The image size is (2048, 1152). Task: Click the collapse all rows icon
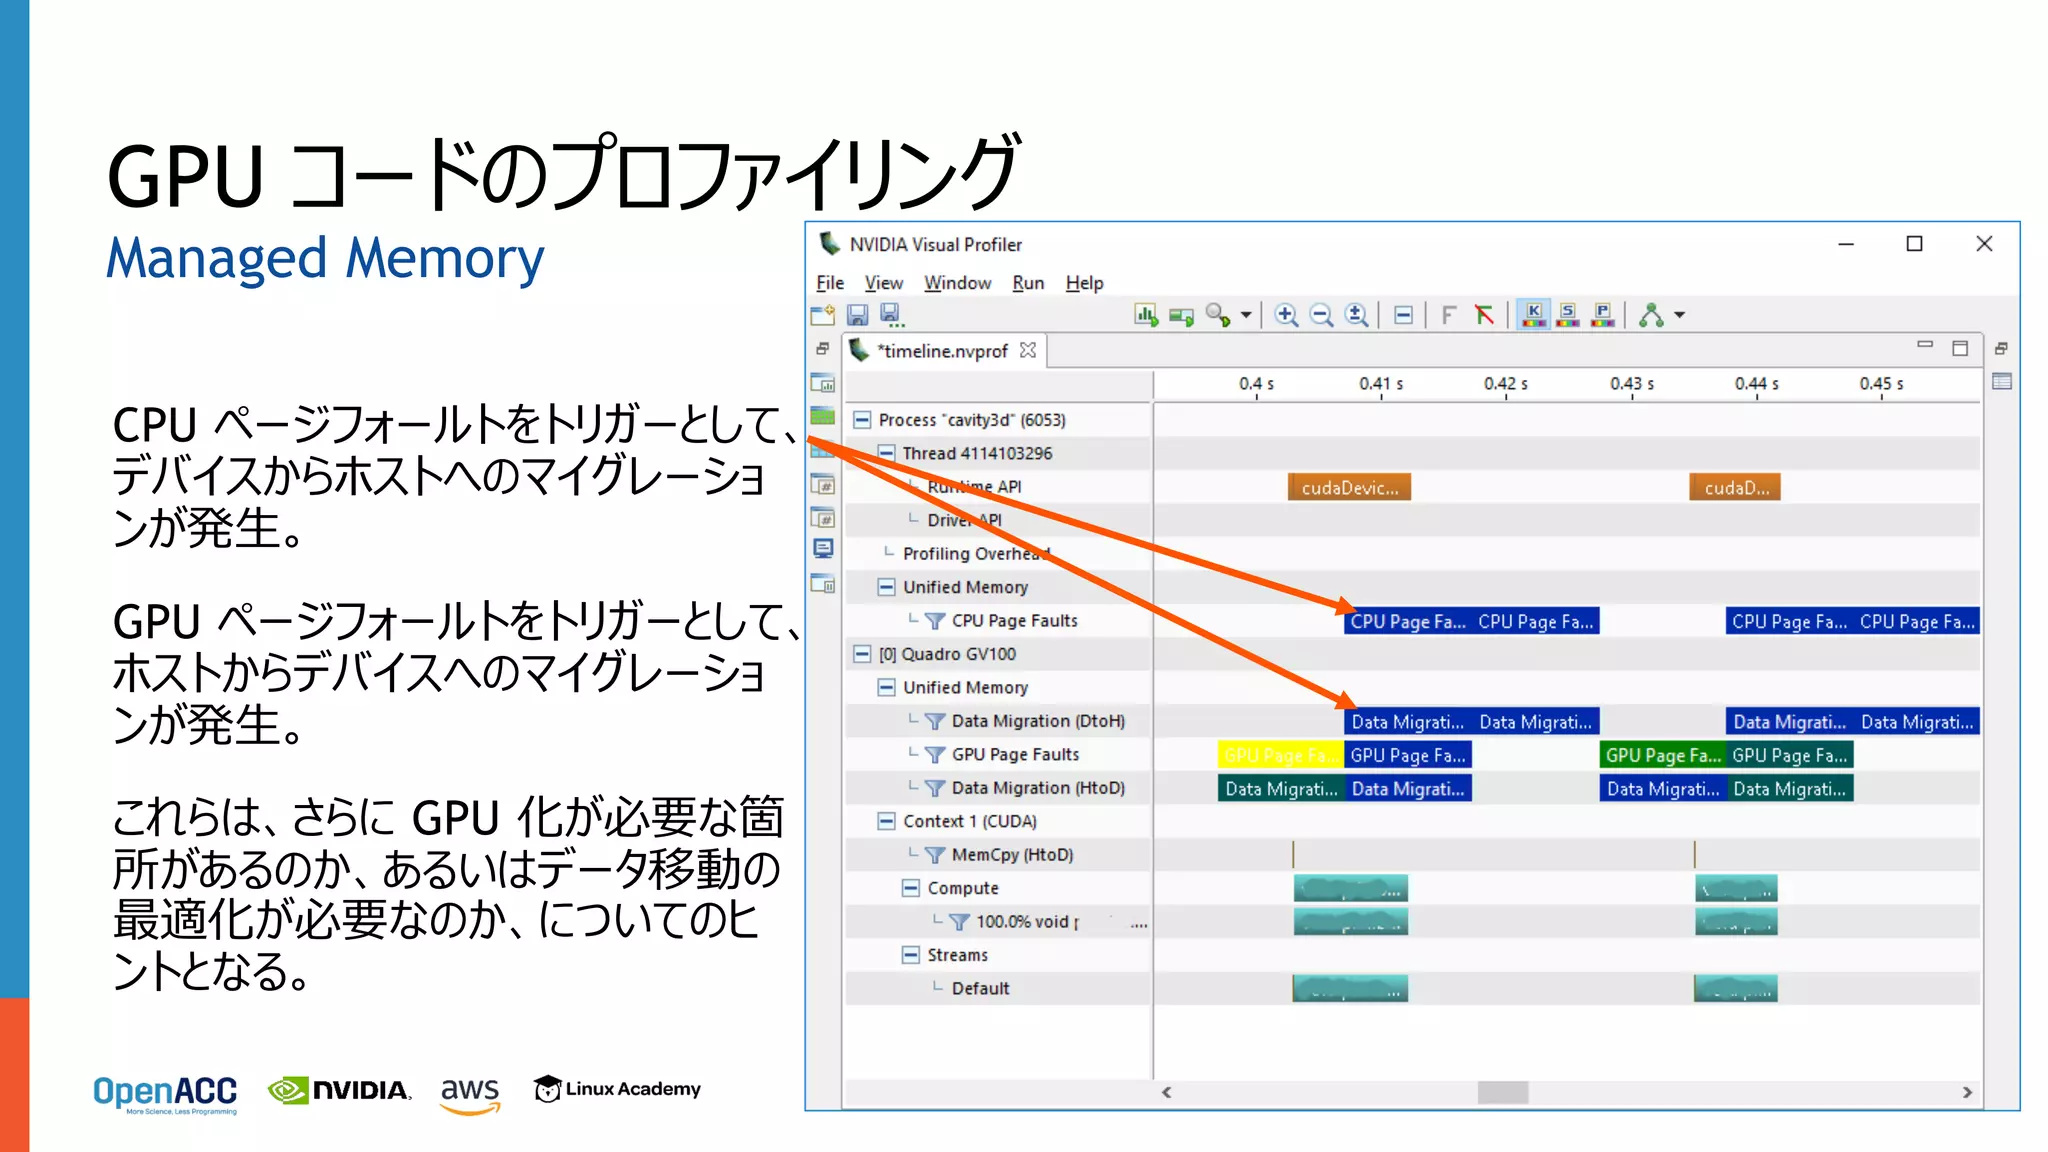coord(1403,315)
